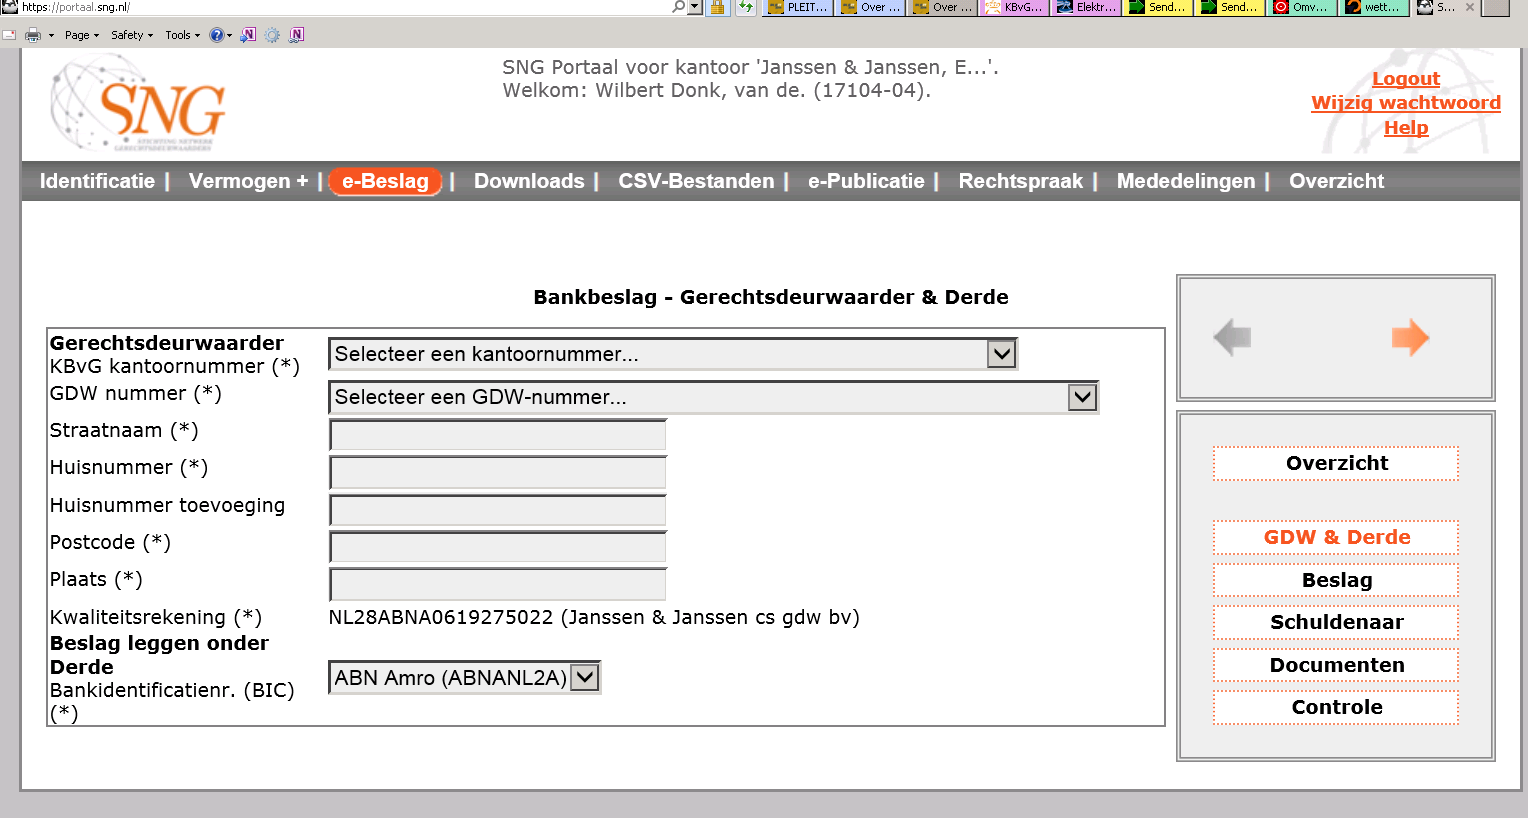This screenshot has height=818, width=1528.
Task: Open the ABN Amro (ABNANL2A) BIC dropdown
Action: (465, 678)
